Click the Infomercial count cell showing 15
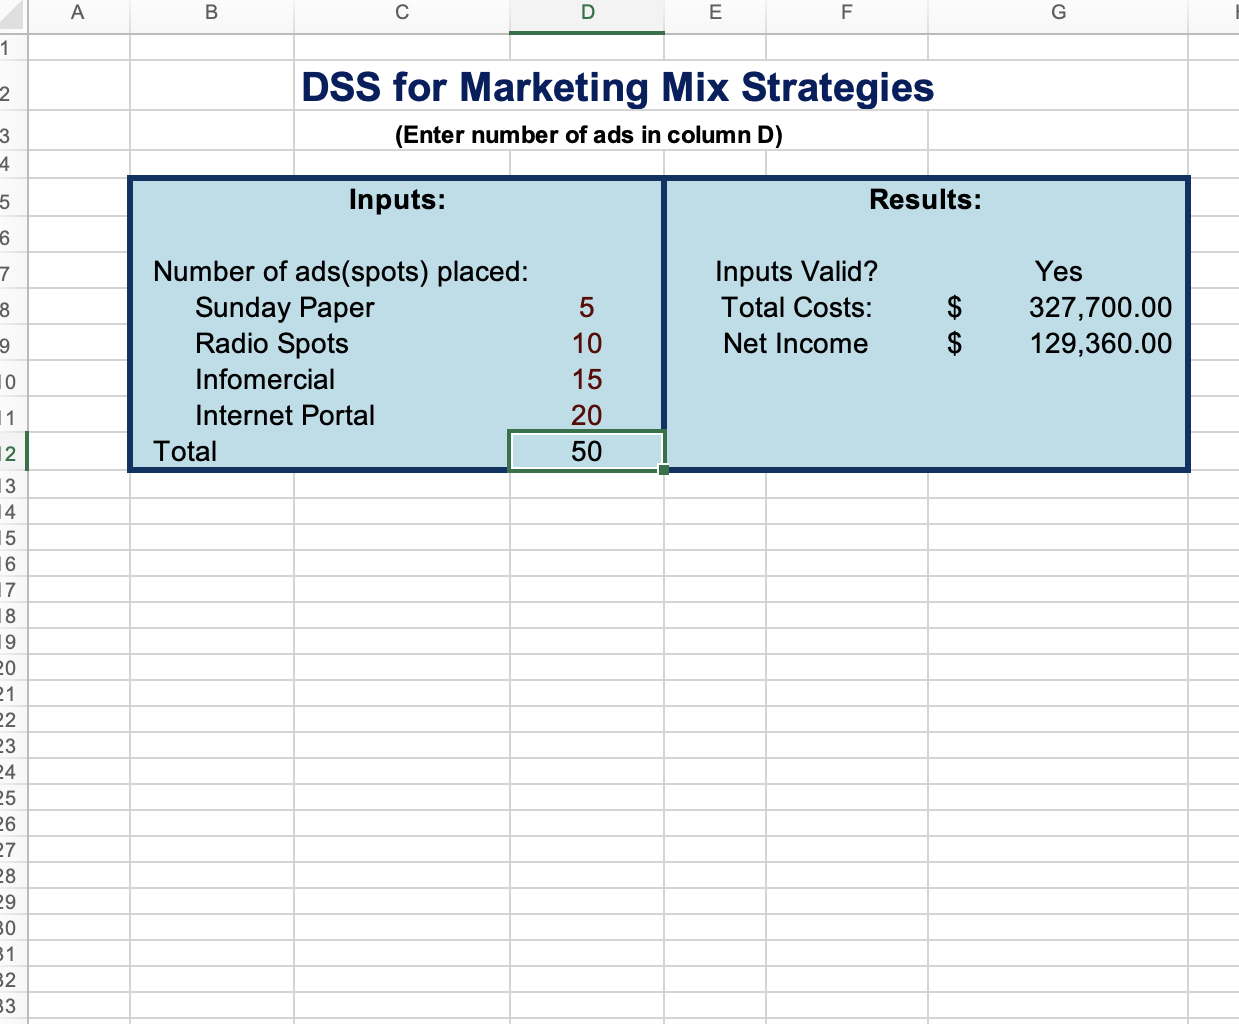1239x1024 pixels. pyautogui.click(x=586, y=380)
